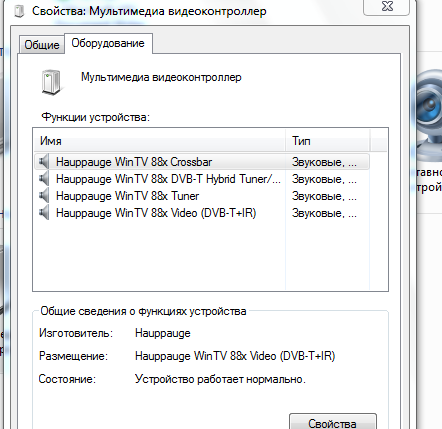Select Hauppauge WinTV 88x Tuner row
This screenshot has height=429, width=442.
click(202, 196)
